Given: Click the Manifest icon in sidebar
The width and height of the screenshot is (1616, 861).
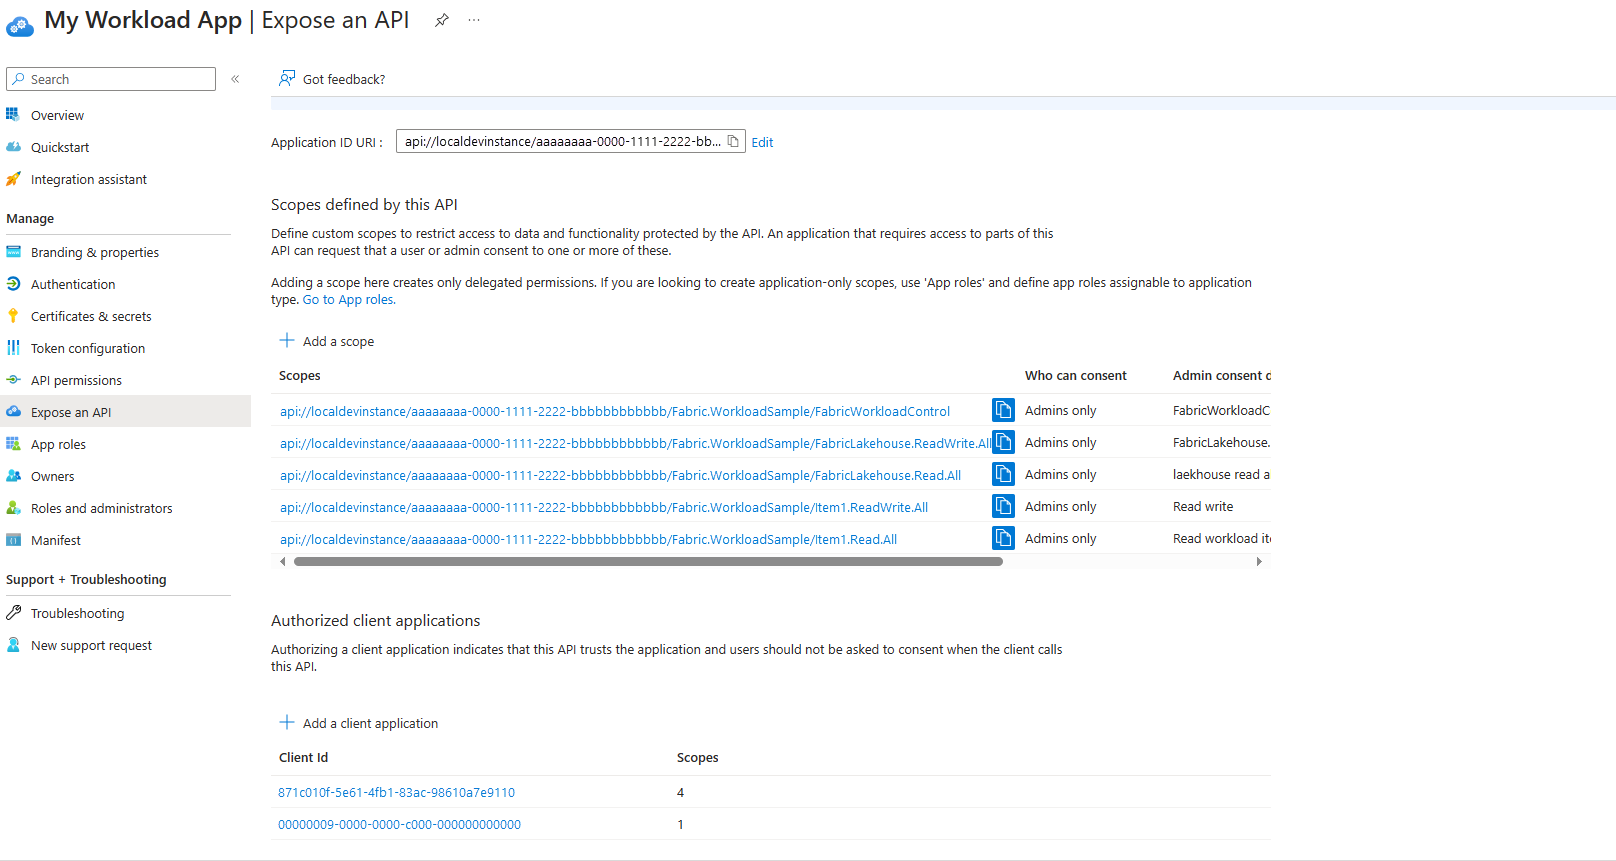Looking at the screenshot, I should pyautogui.click(x=13, y=539).
